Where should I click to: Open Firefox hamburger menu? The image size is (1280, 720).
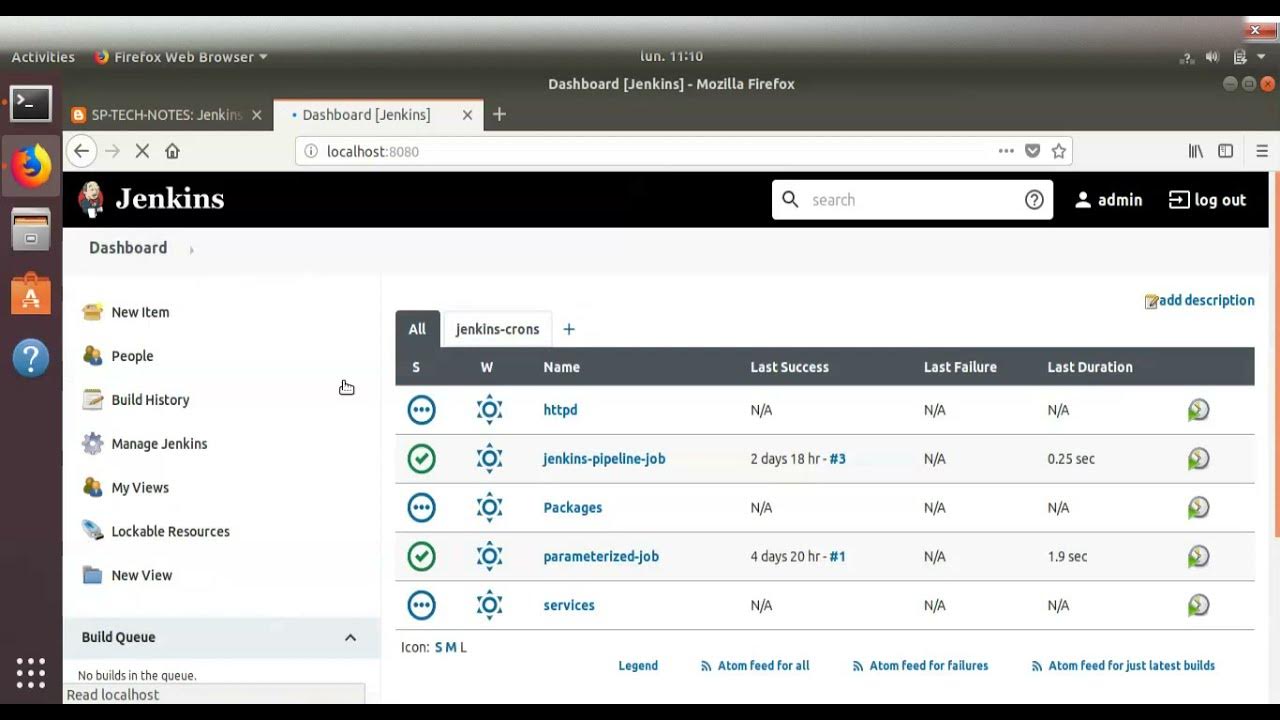pyautogui.click(x=1261, y=151)
